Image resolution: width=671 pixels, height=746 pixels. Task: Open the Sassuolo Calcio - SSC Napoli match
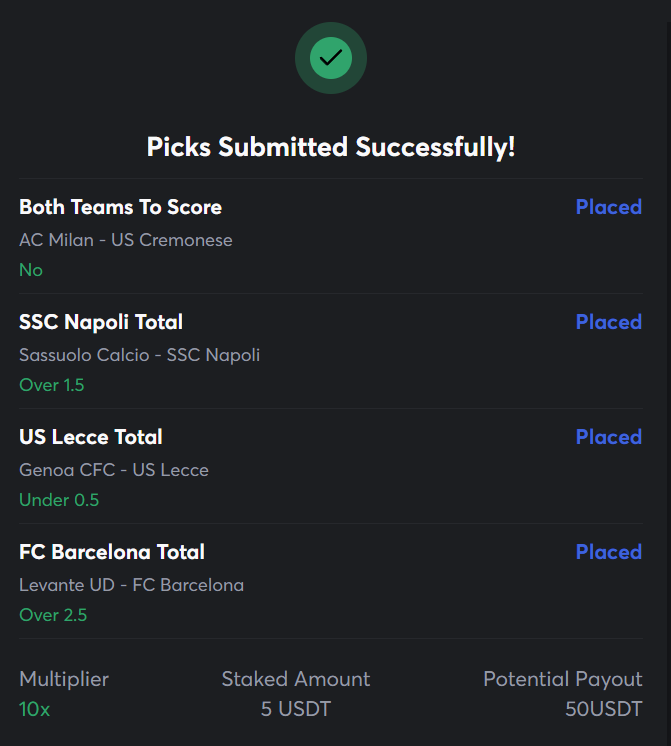coord(139,355)
